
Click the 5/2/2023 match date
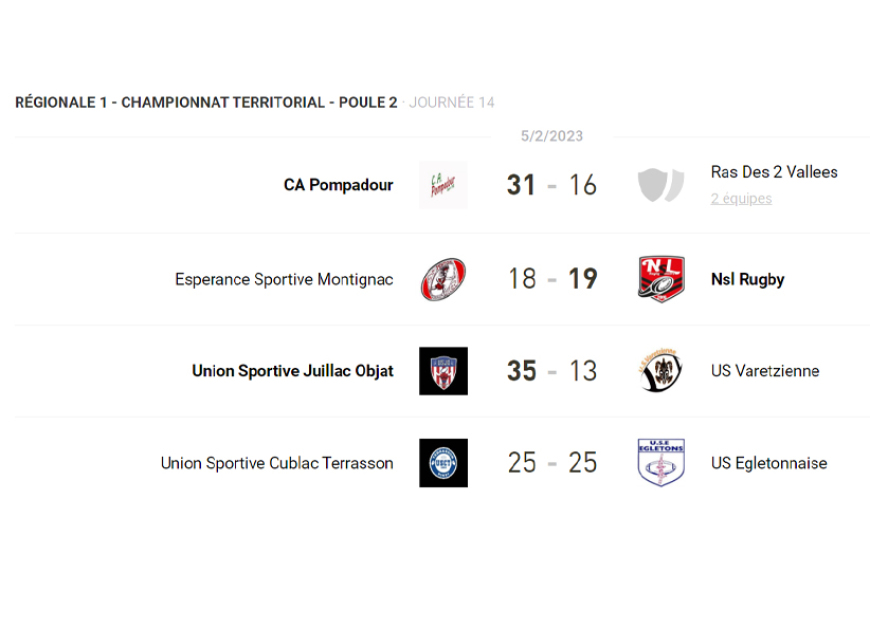click(x=552, y=136)
